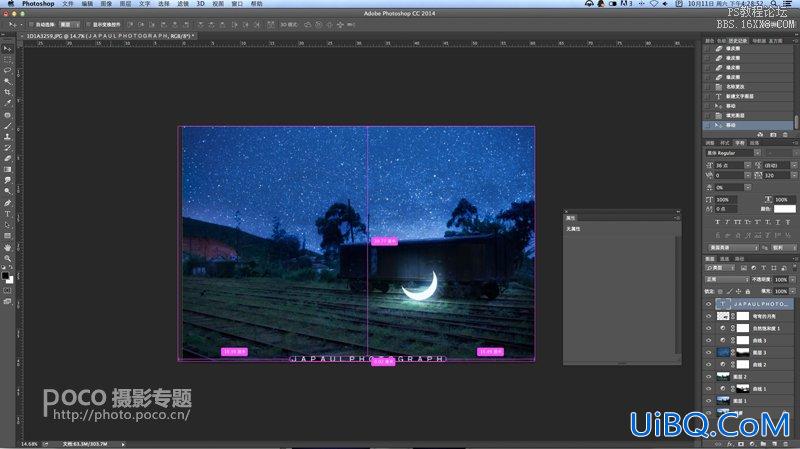
Task: Hide the 图层 3 layer
Action: 708,353
